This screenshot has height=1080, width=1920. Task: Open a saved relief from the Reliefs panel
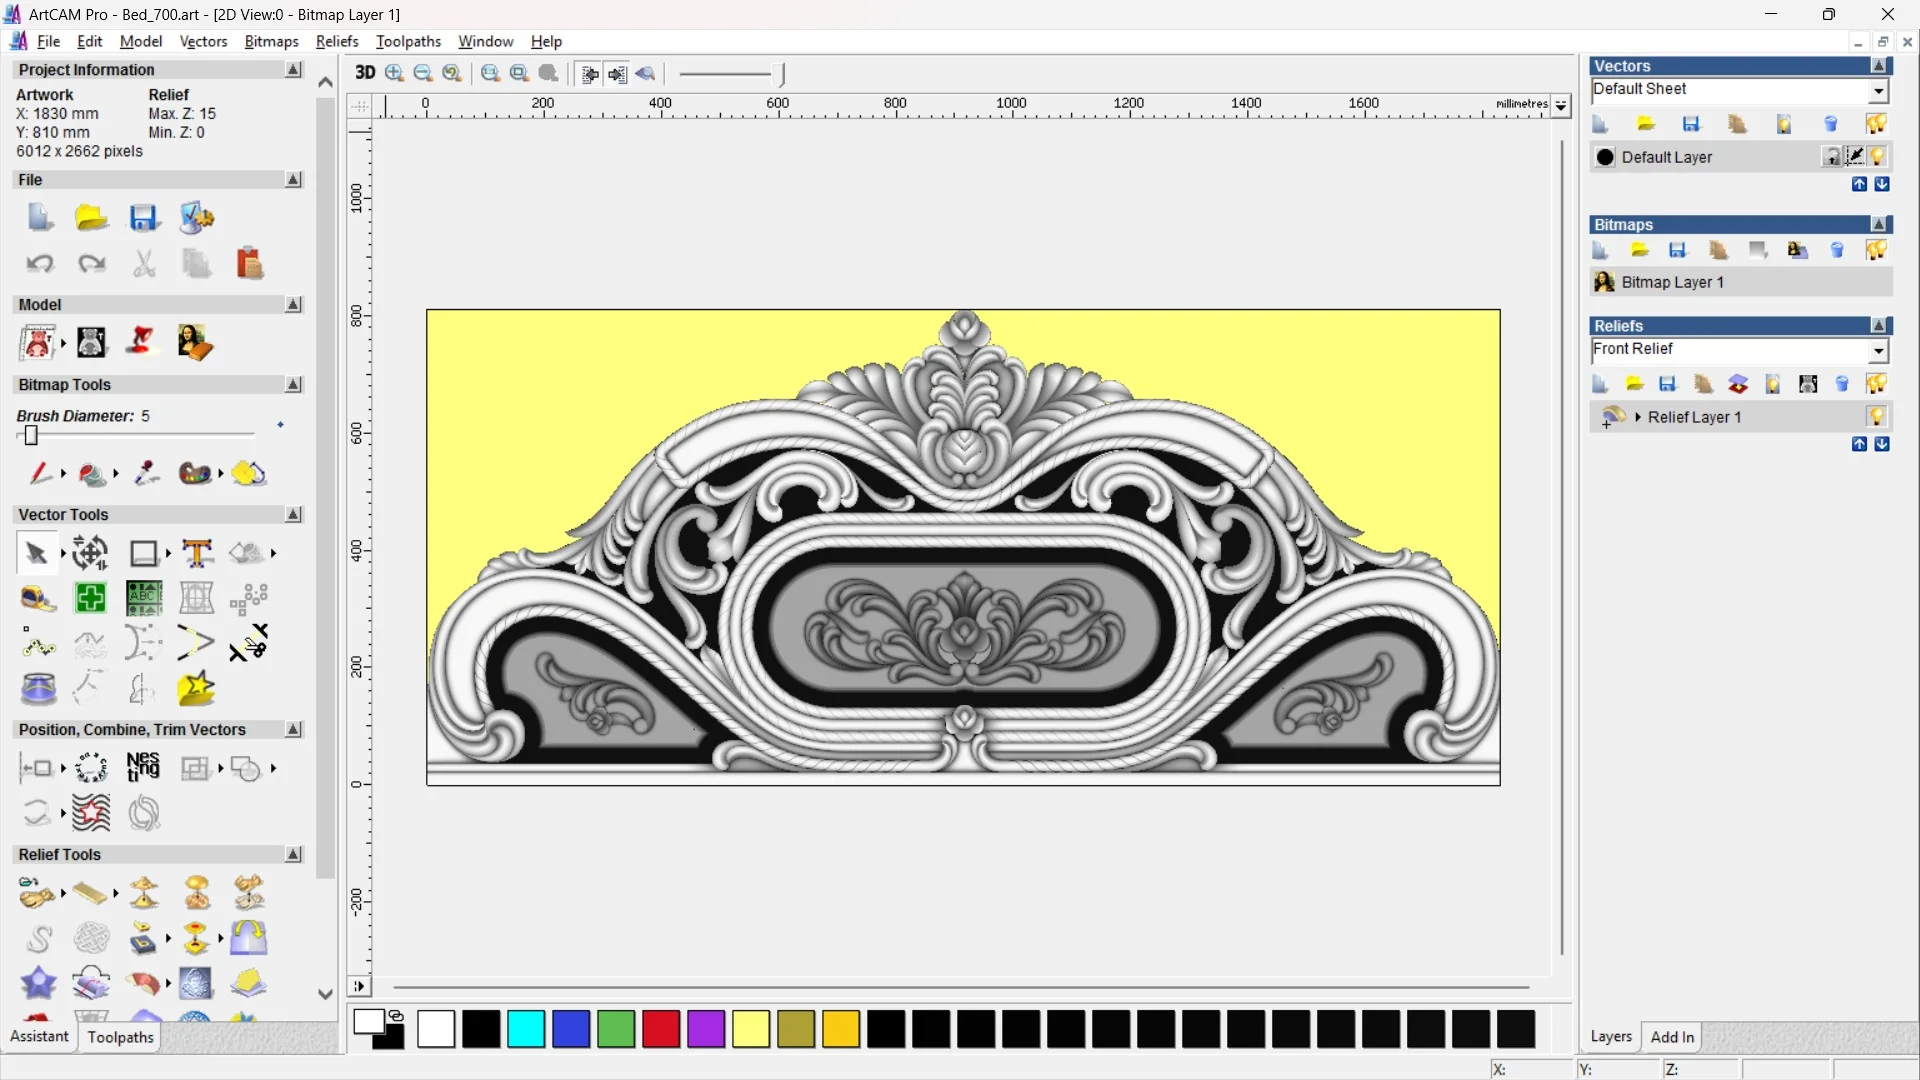pos(1634,383)
